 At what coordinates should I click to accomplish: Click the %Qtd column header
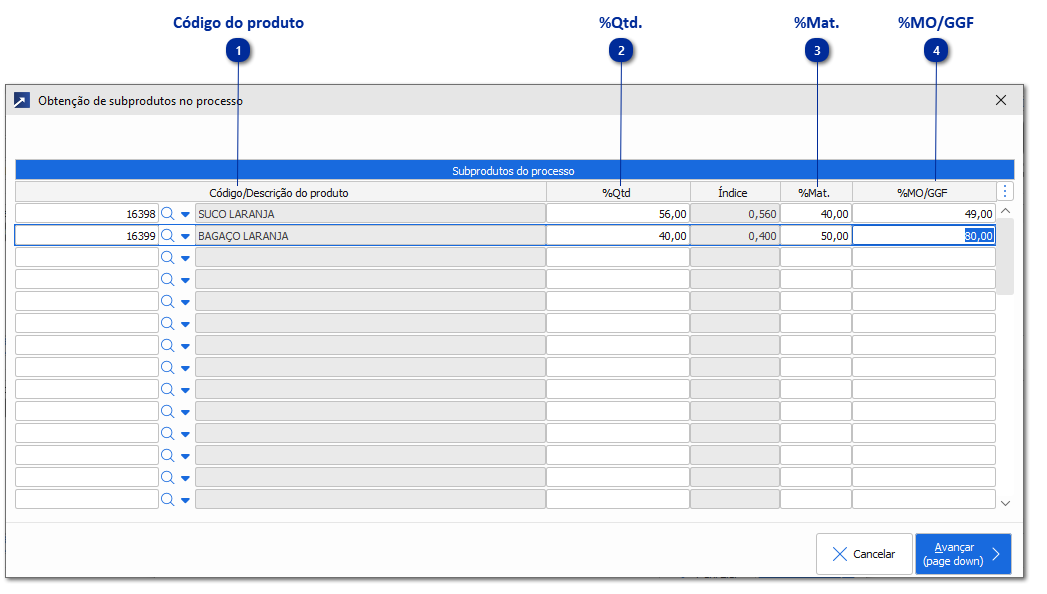point(618,192)
